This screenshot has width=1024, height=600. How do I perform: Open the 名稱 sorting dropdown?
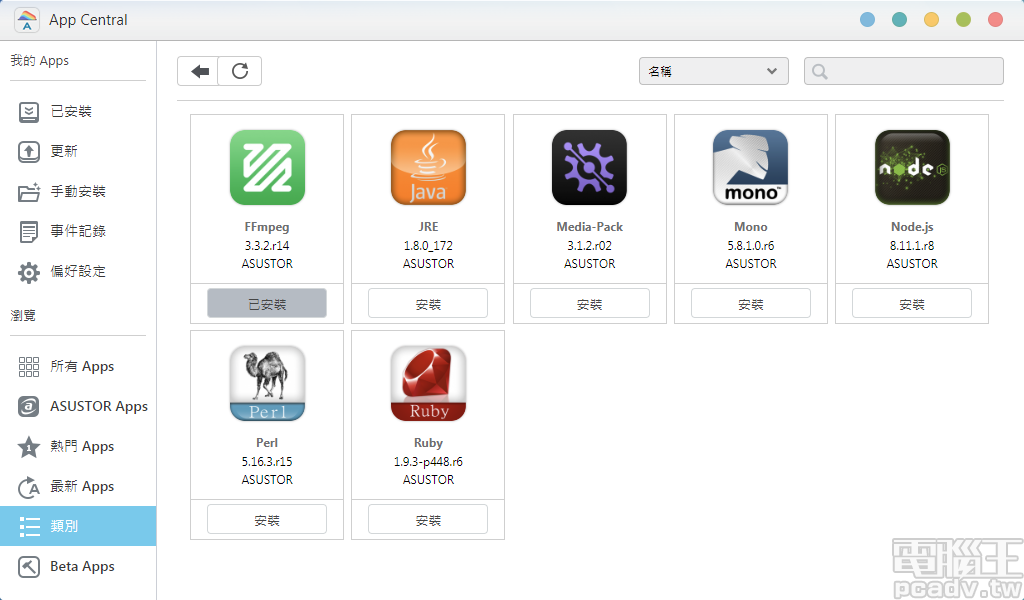713,71
